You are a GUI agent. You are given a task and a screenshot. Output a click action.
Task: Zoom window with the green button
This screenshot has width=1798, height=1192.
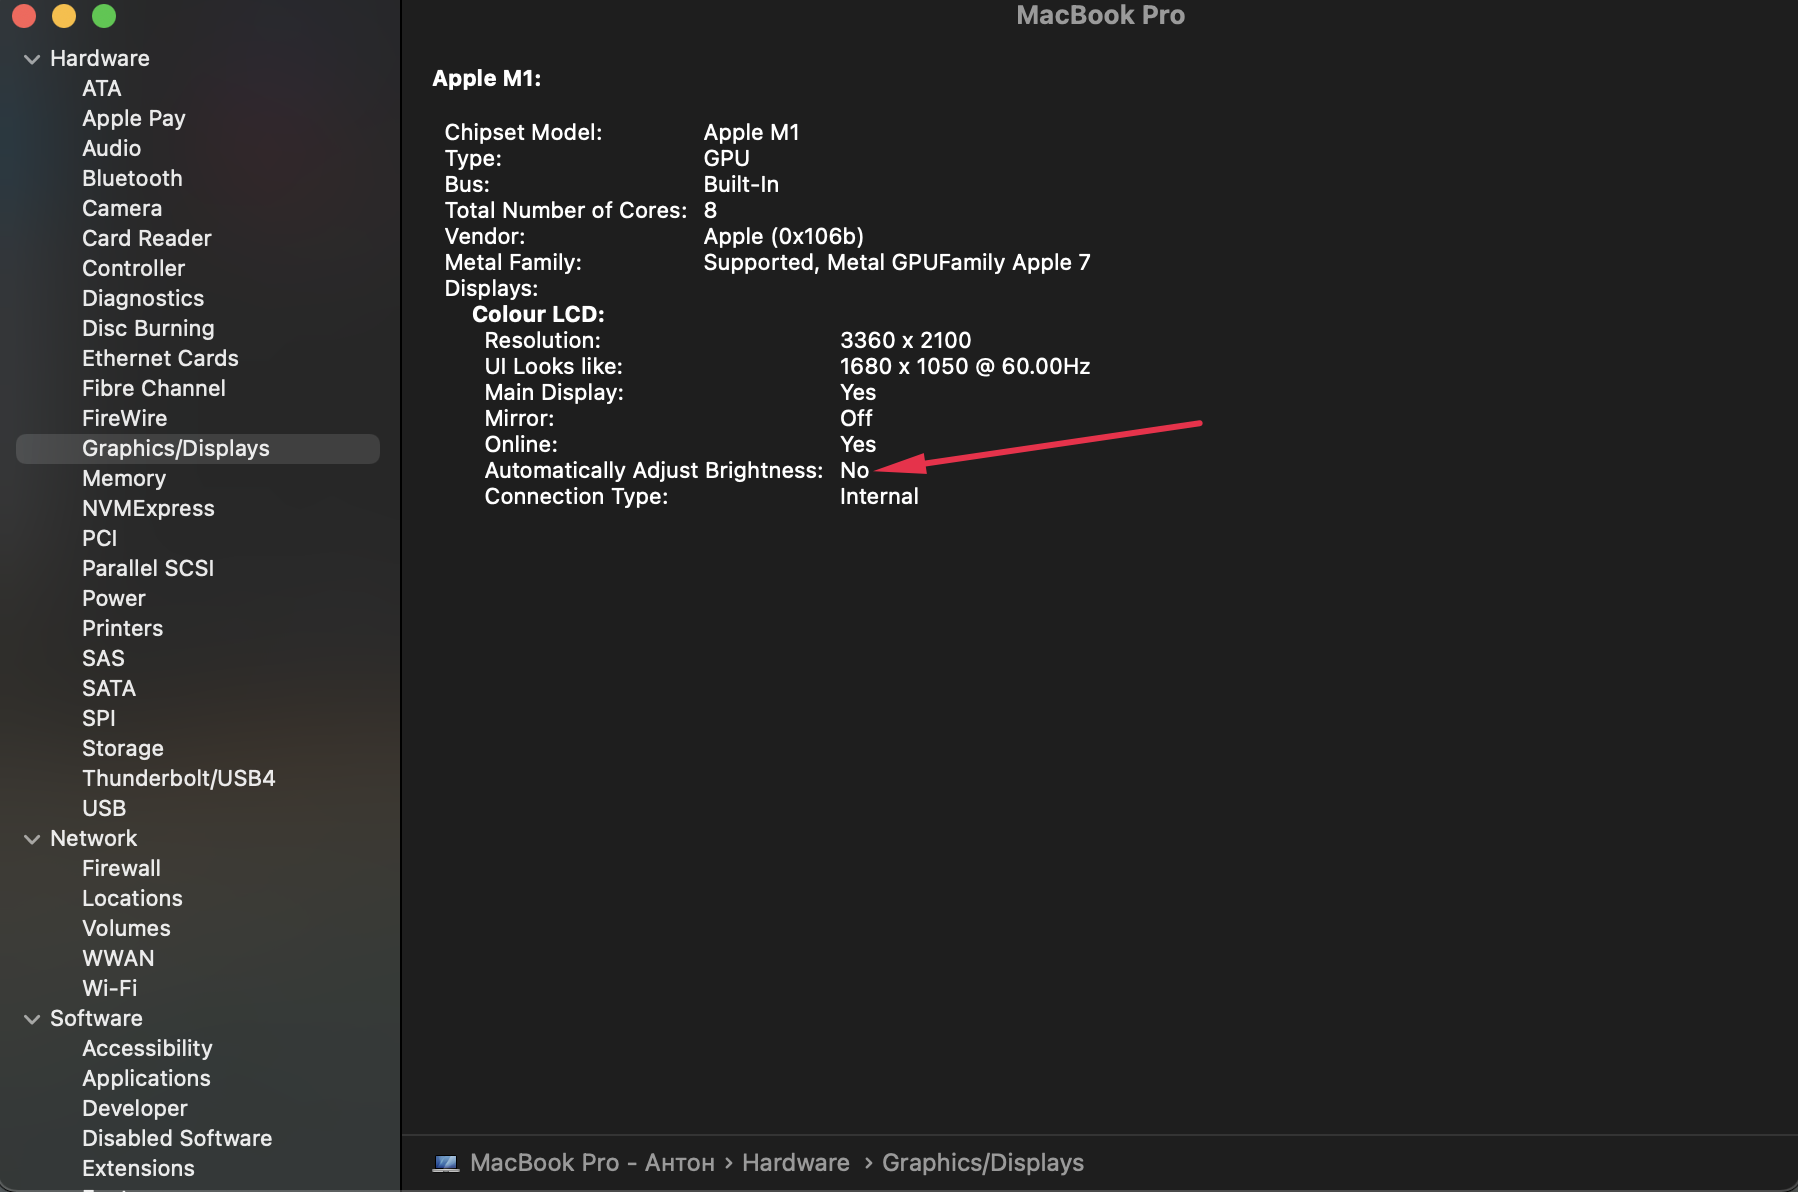tap(104, 16)
